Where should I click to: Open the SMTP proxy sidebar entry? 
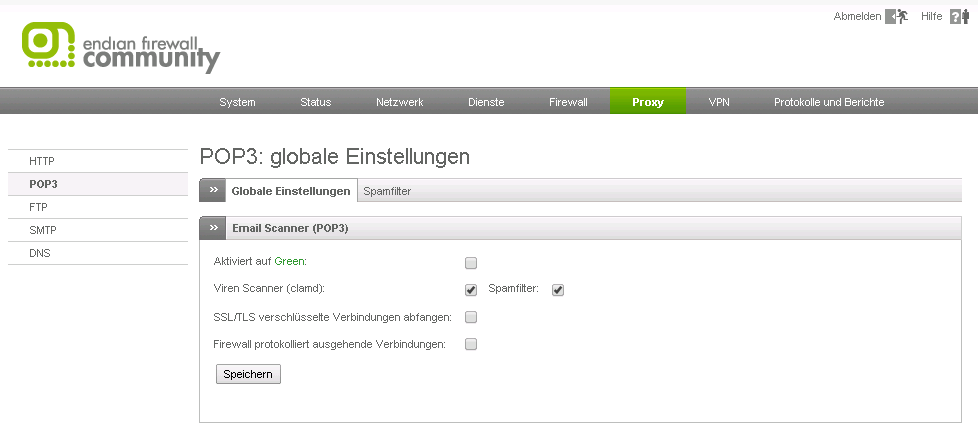pos(42,230)
